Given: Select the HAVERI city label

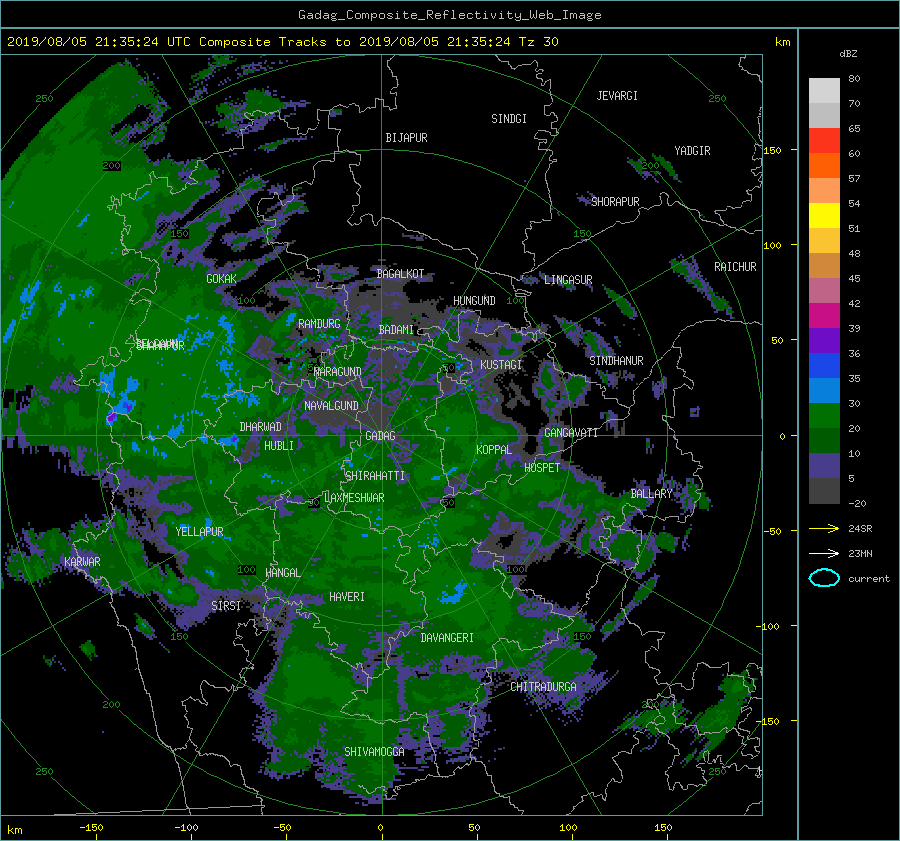Looking at the screenshot, I should tap(347, 597).
